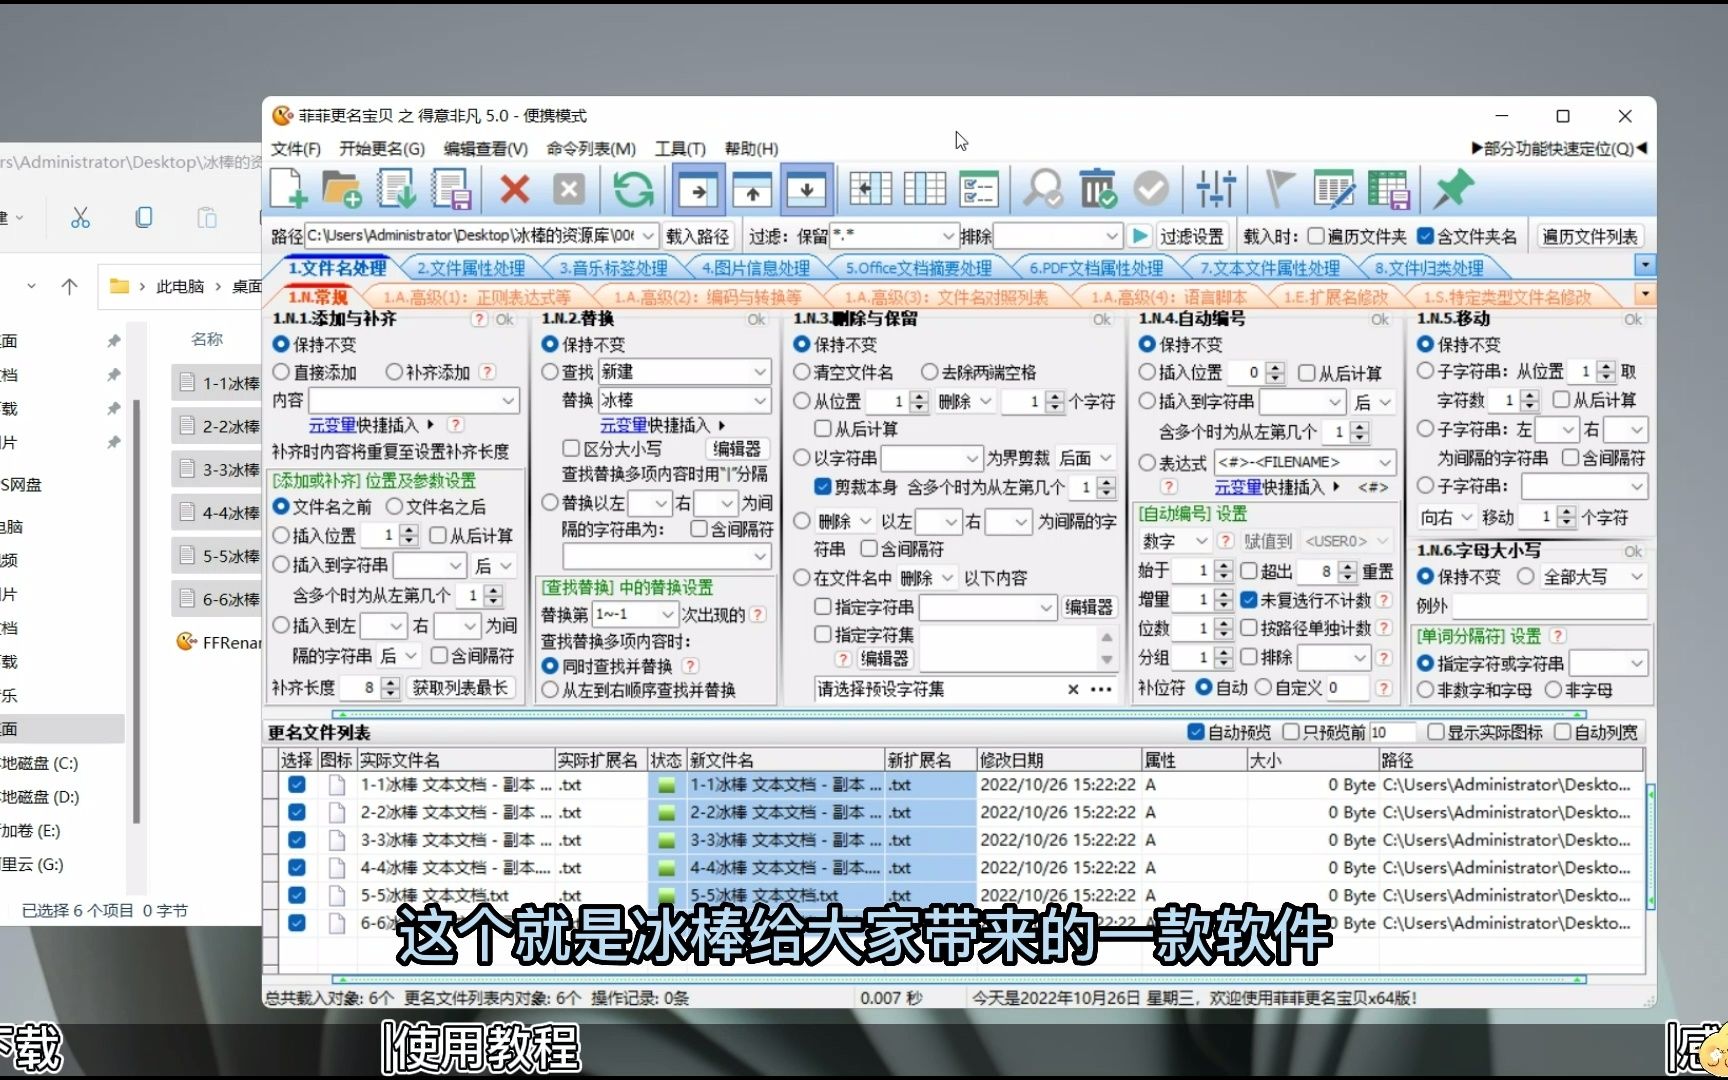Increase the 补齐长度 stepper value

[391, 682]
